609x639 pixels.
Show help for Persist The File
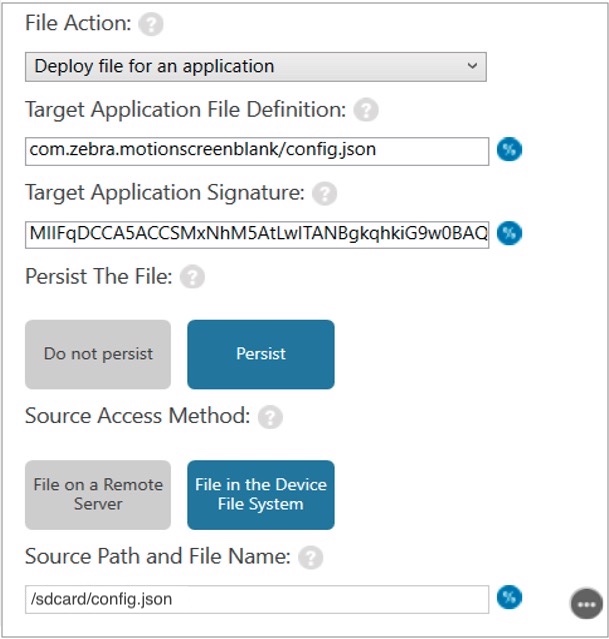(192, 277)
